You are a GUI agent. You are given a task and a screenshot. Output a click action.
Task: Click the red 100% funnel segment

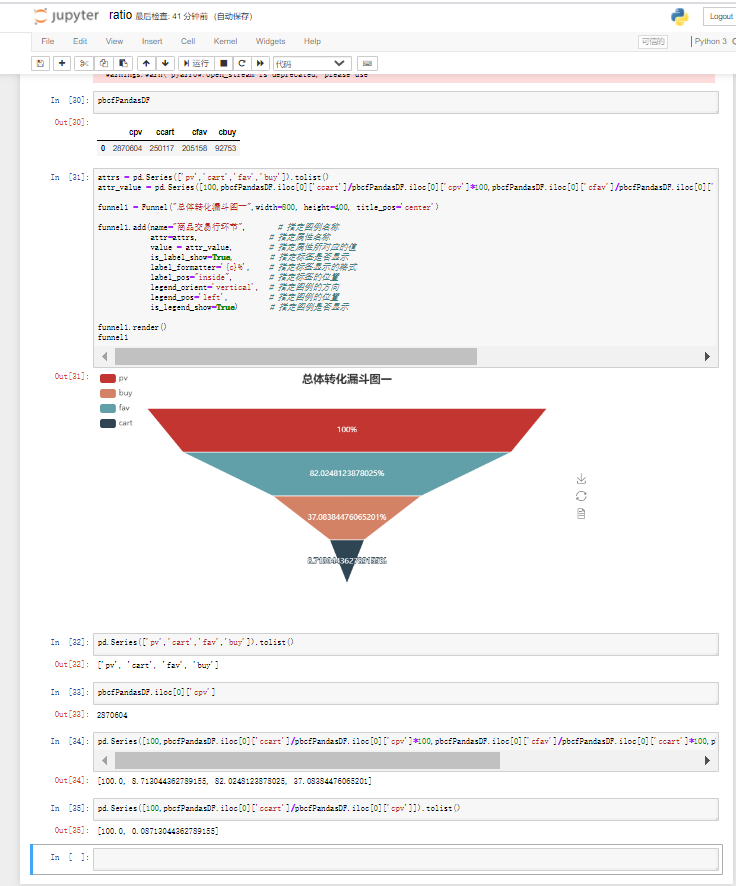347,430
